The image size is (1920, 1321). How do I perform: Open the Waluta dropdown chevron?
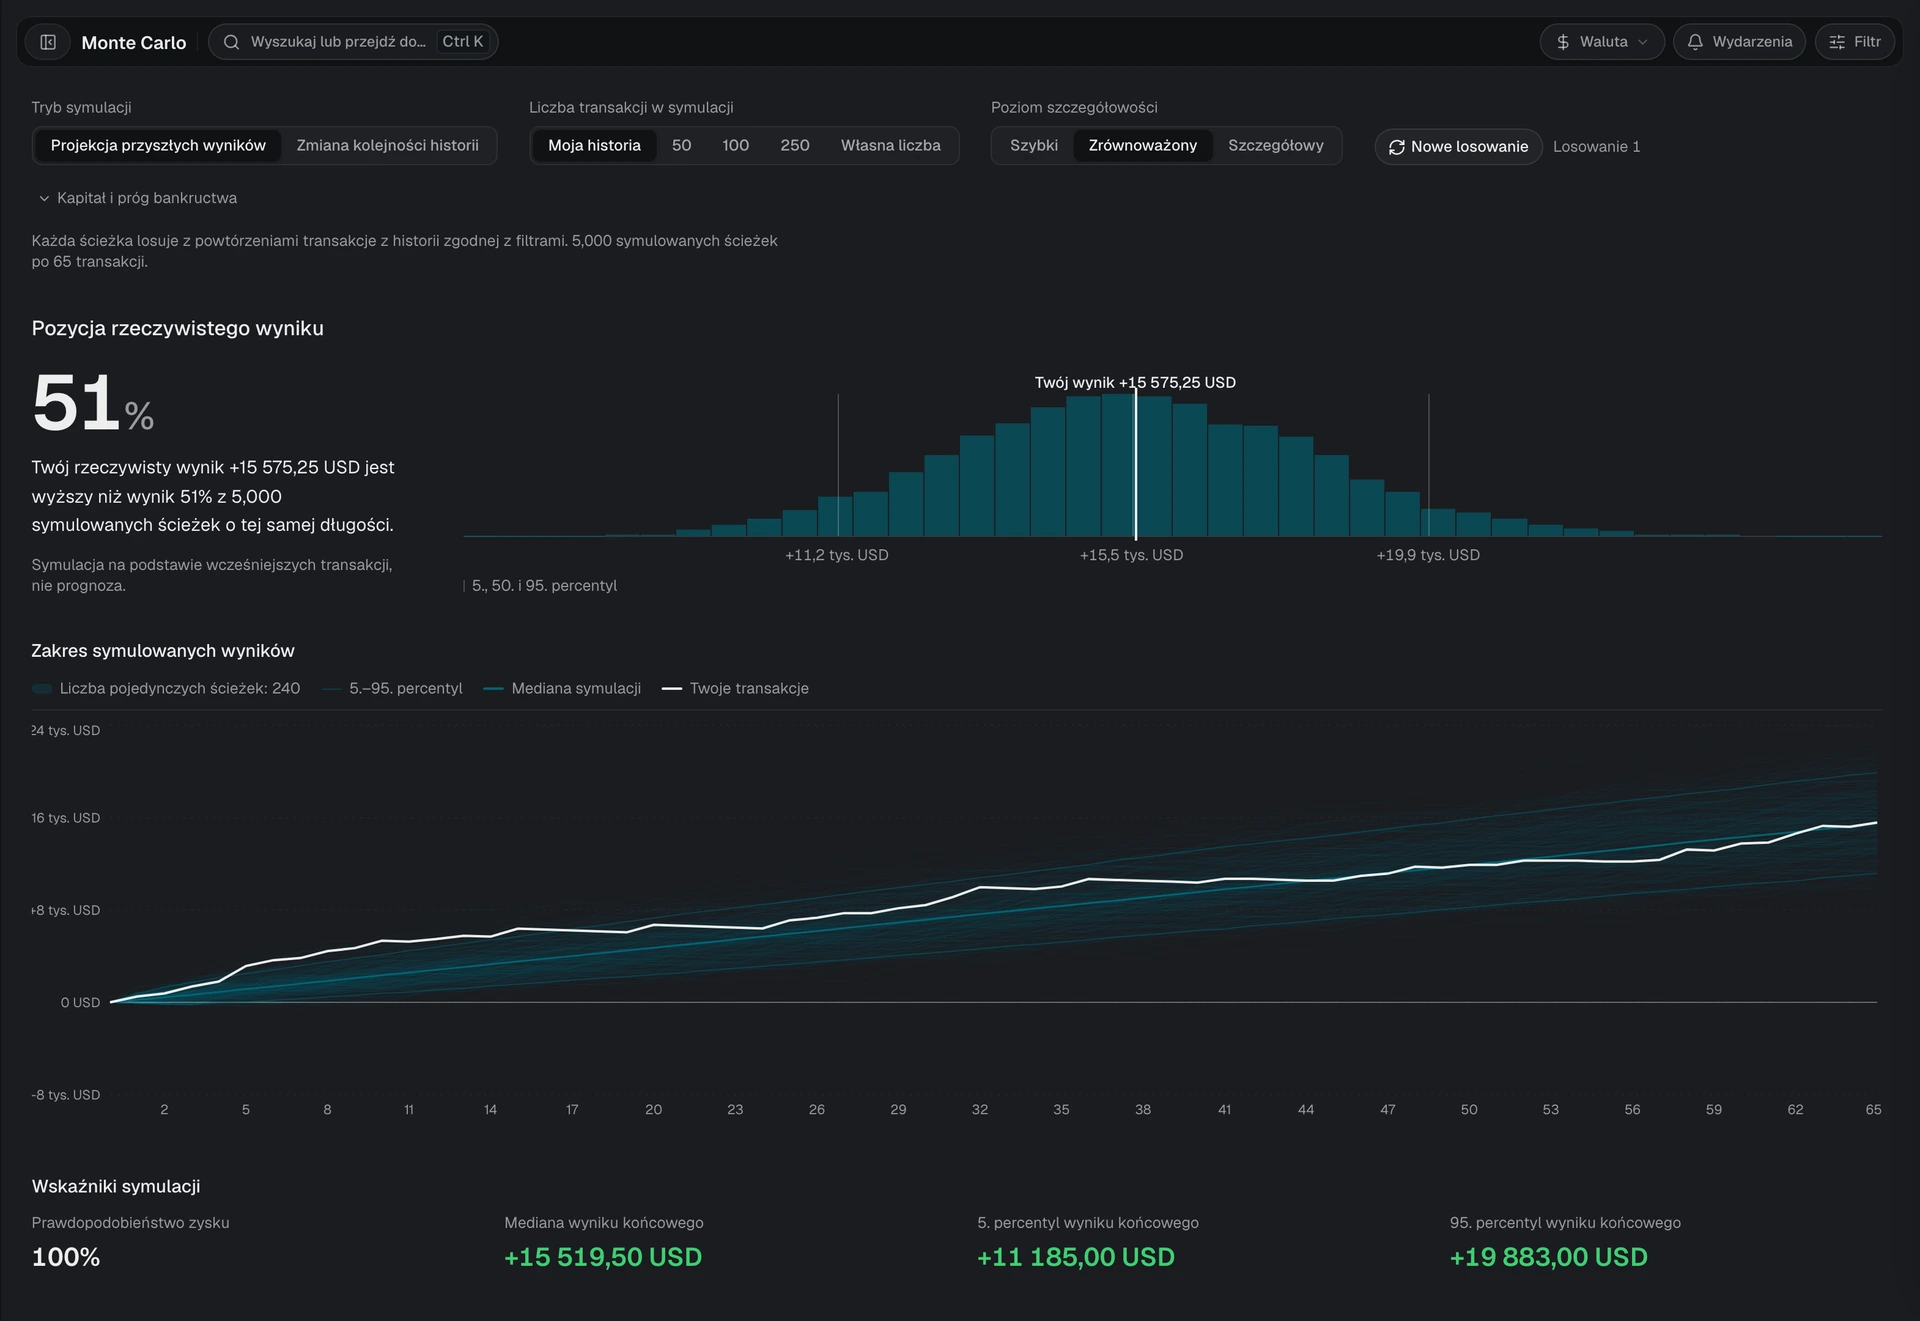pyautogui.click(x=1642, y=42)
